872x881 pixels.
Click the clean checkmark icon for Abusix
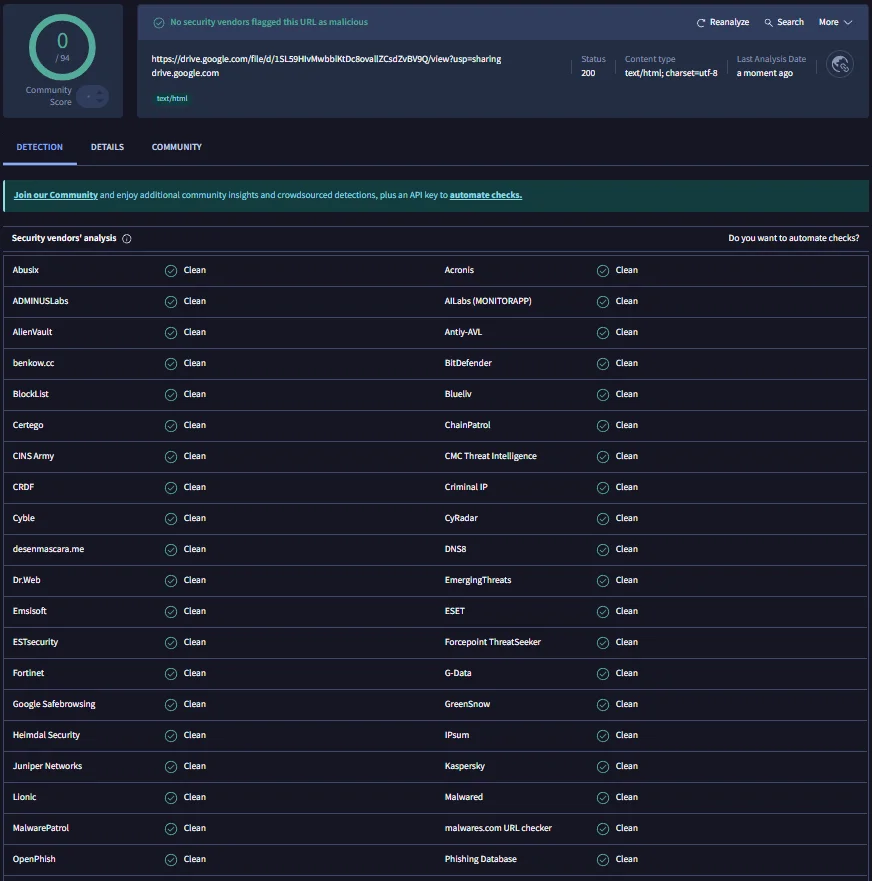click(171, 270)
